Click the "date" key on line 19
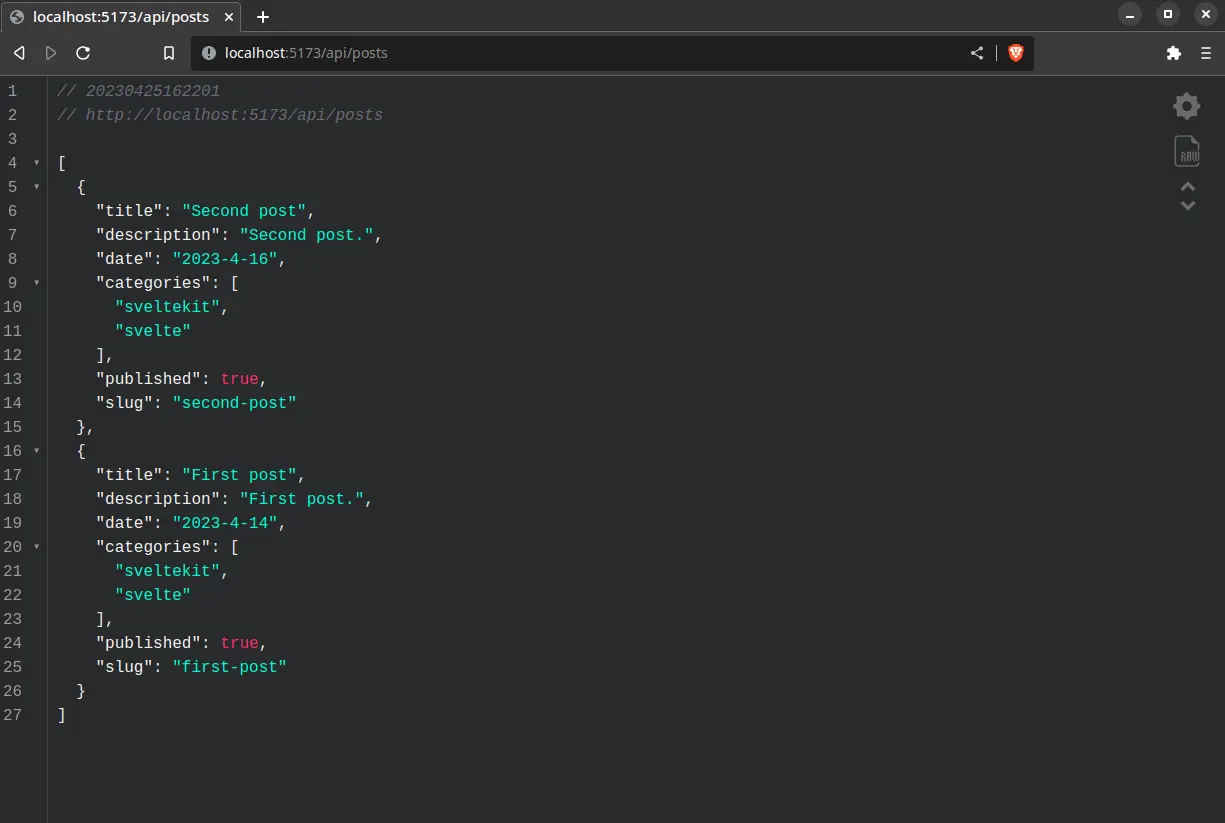Image resolution: width=1225 pixels, height=823 pixels. click(124, 523)
